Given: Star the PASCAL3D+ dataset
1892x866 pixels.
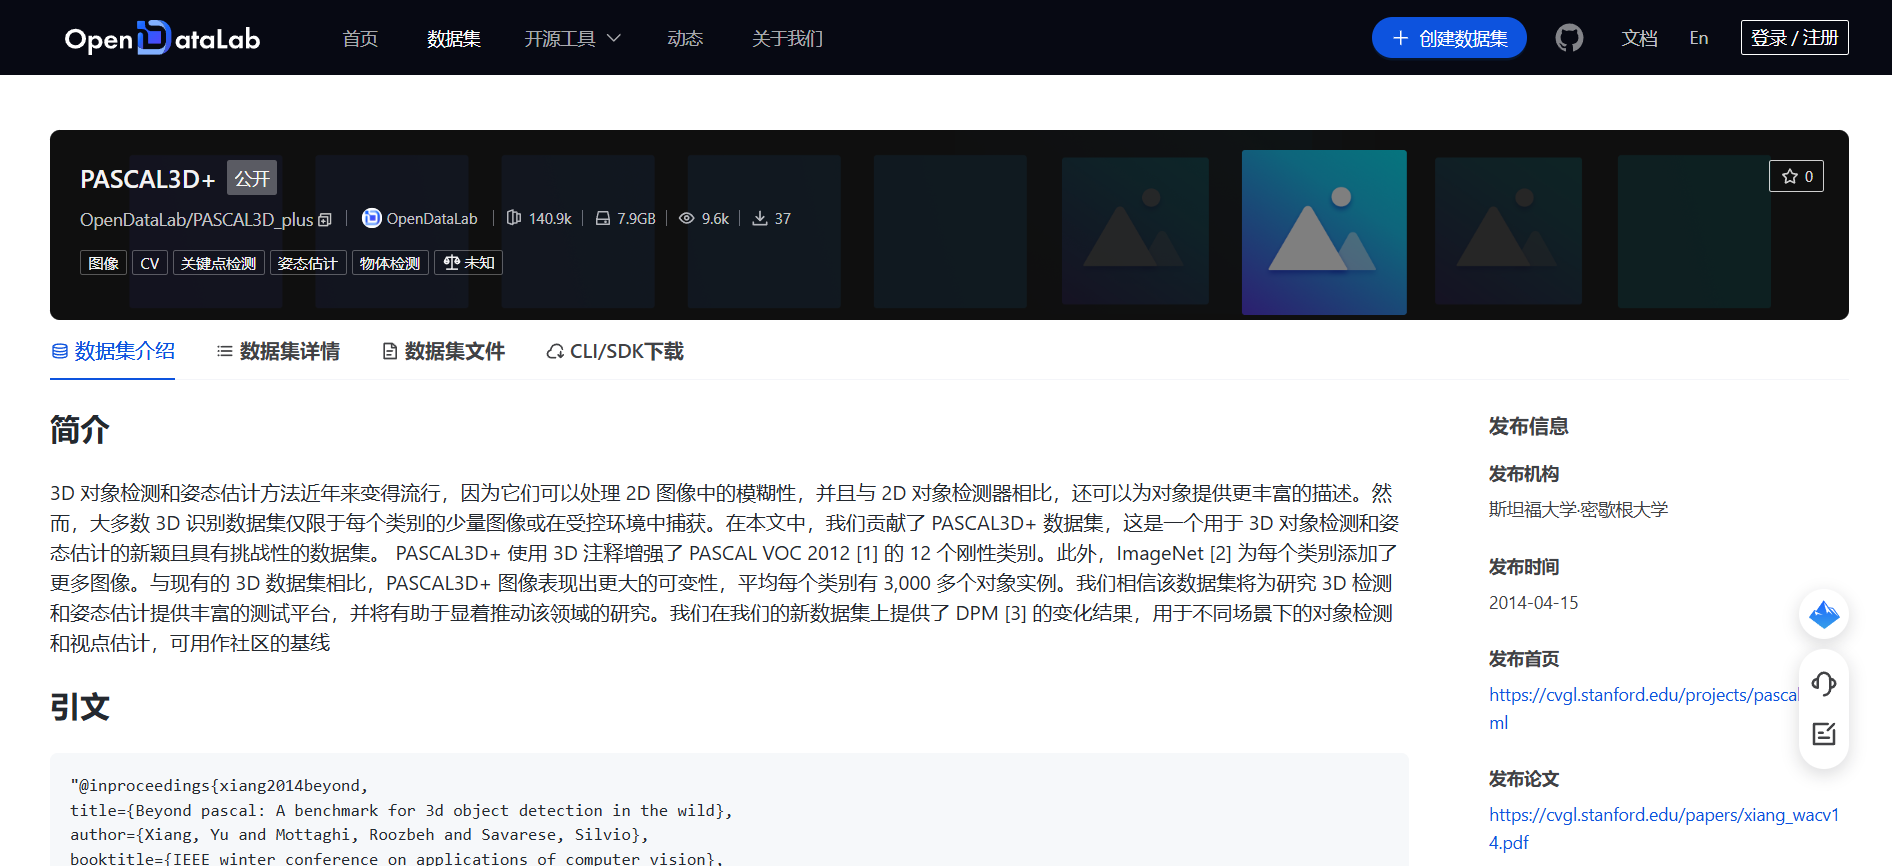Looking at the screenshot, I should 1797,176.
